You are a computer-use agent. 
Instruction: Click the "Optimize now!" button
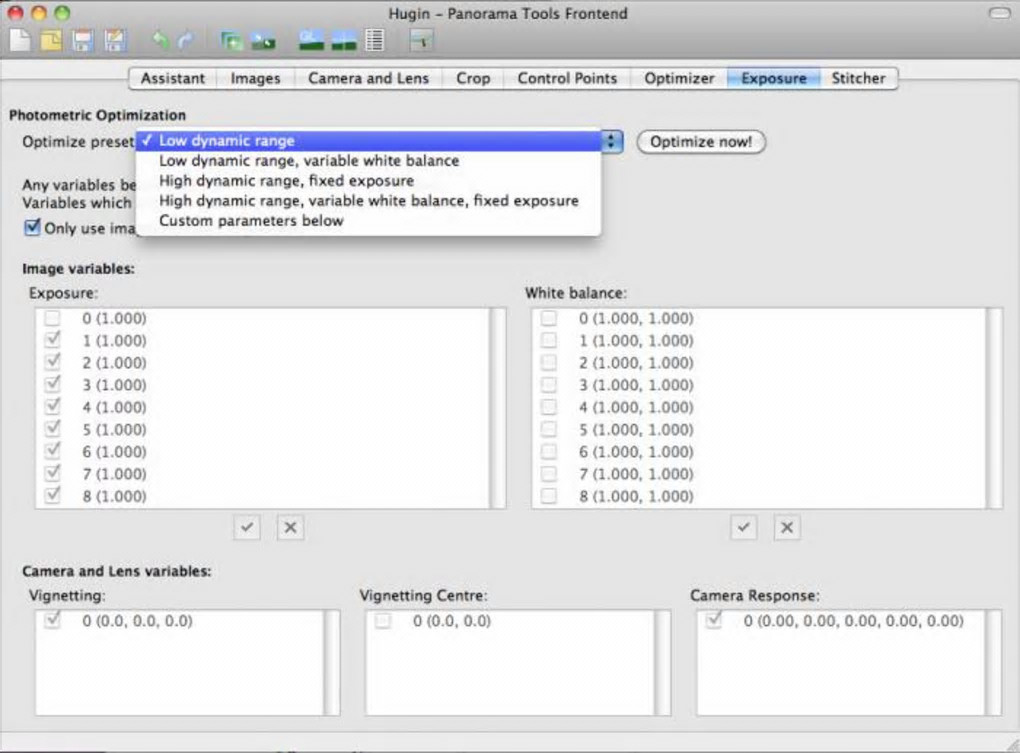(701, 142)
